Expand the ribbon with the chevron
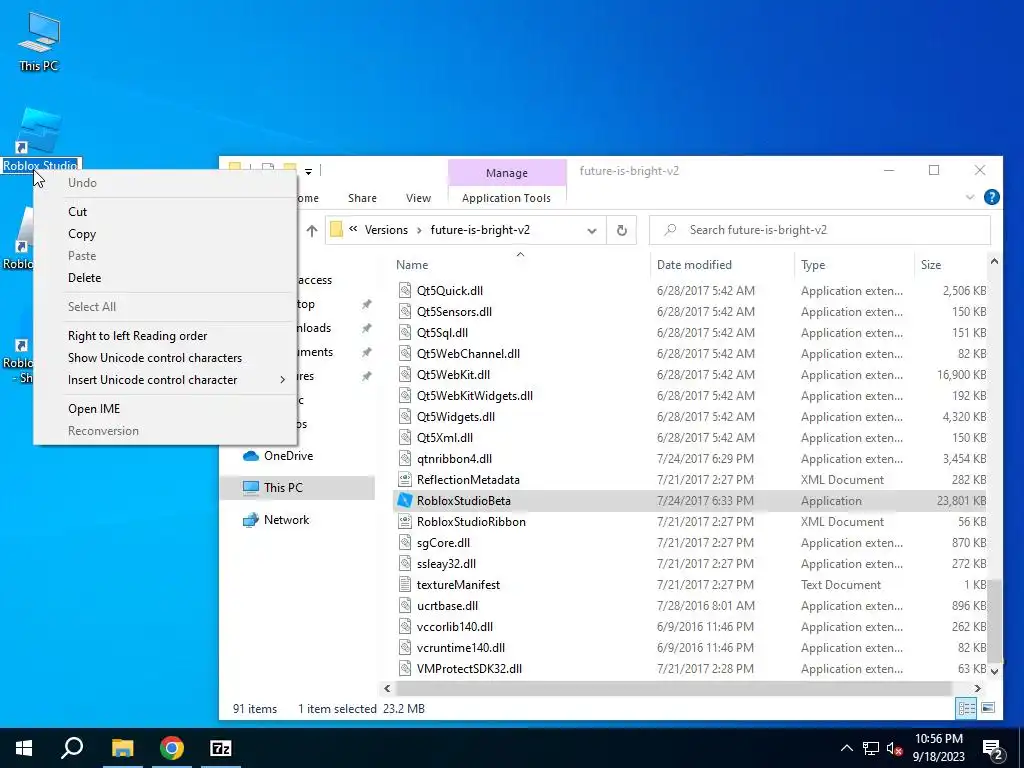Screen dimensions: 1024x768 click(x=970, y=197)
